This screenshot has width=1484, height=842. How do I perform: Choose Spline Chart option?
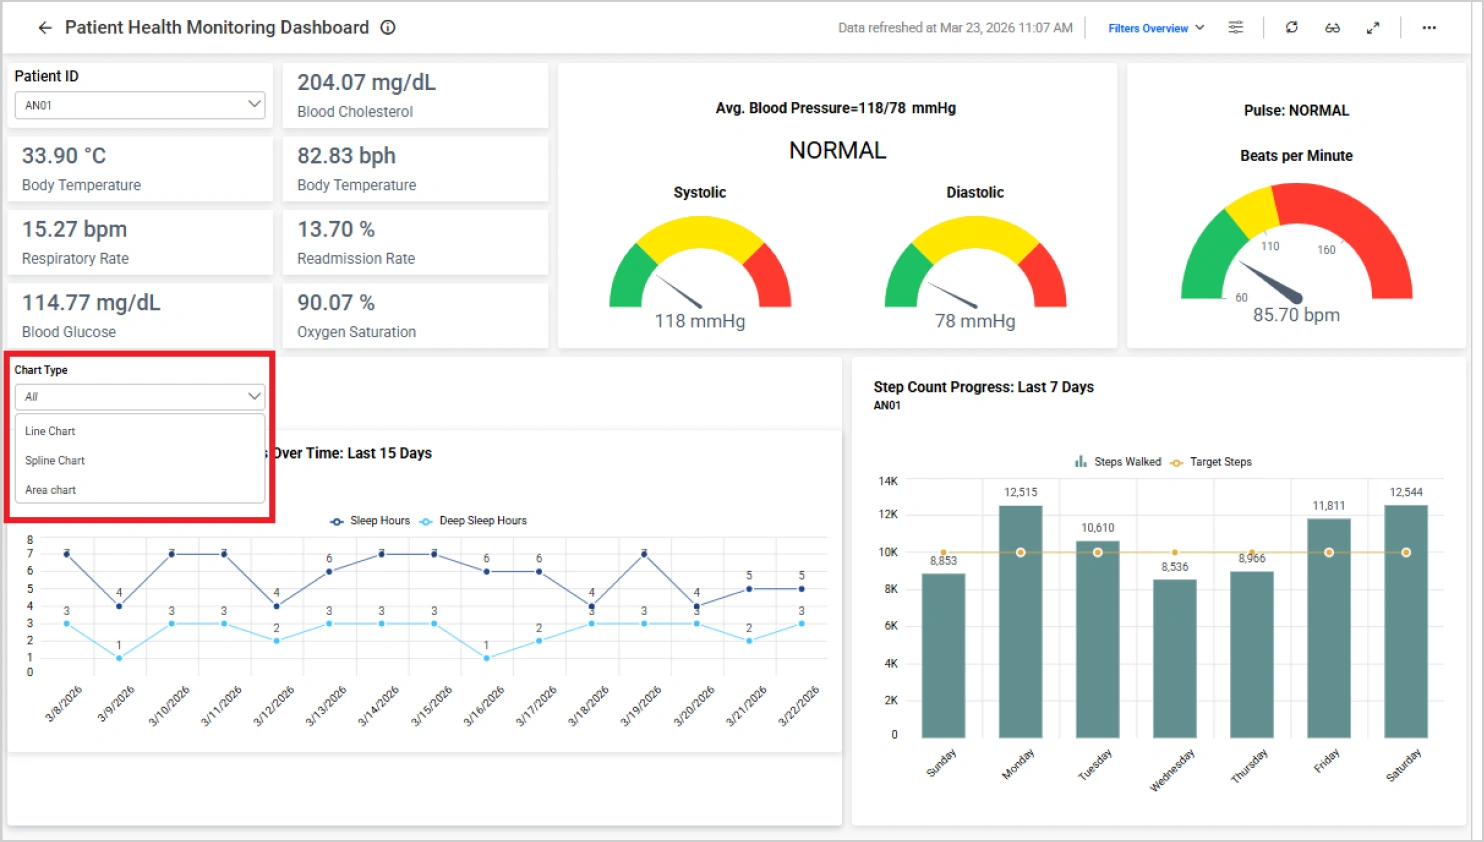point(140,461)
